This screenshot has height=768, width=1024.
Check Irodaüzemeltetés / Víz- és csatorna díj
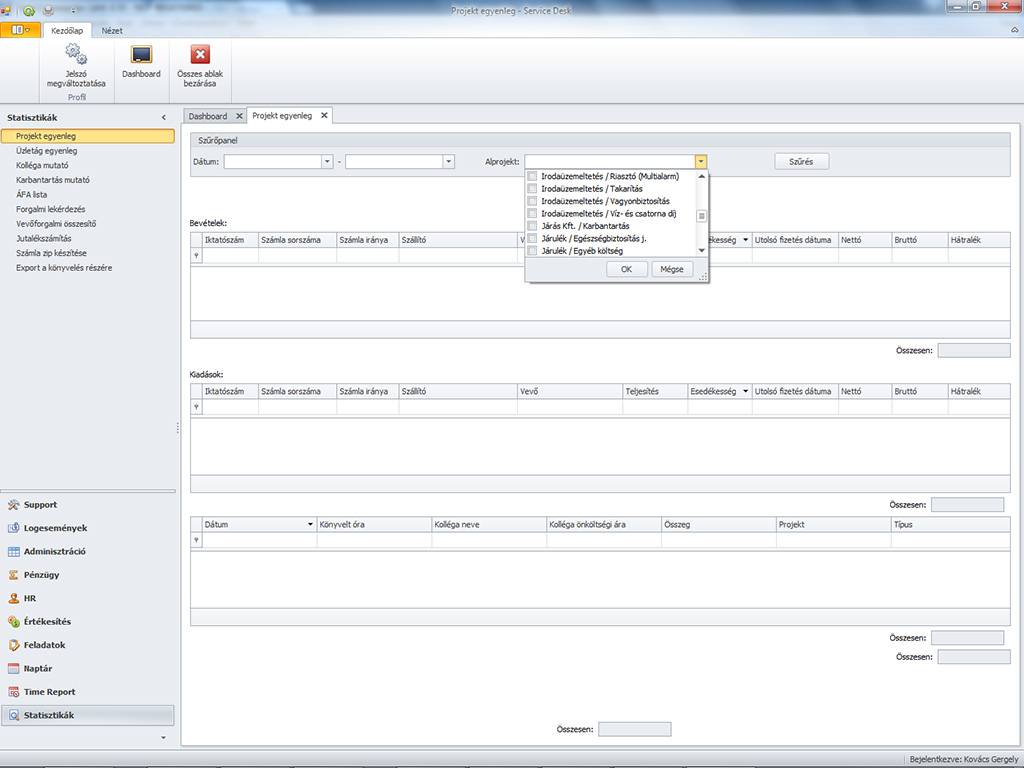[x=532, y=214]
